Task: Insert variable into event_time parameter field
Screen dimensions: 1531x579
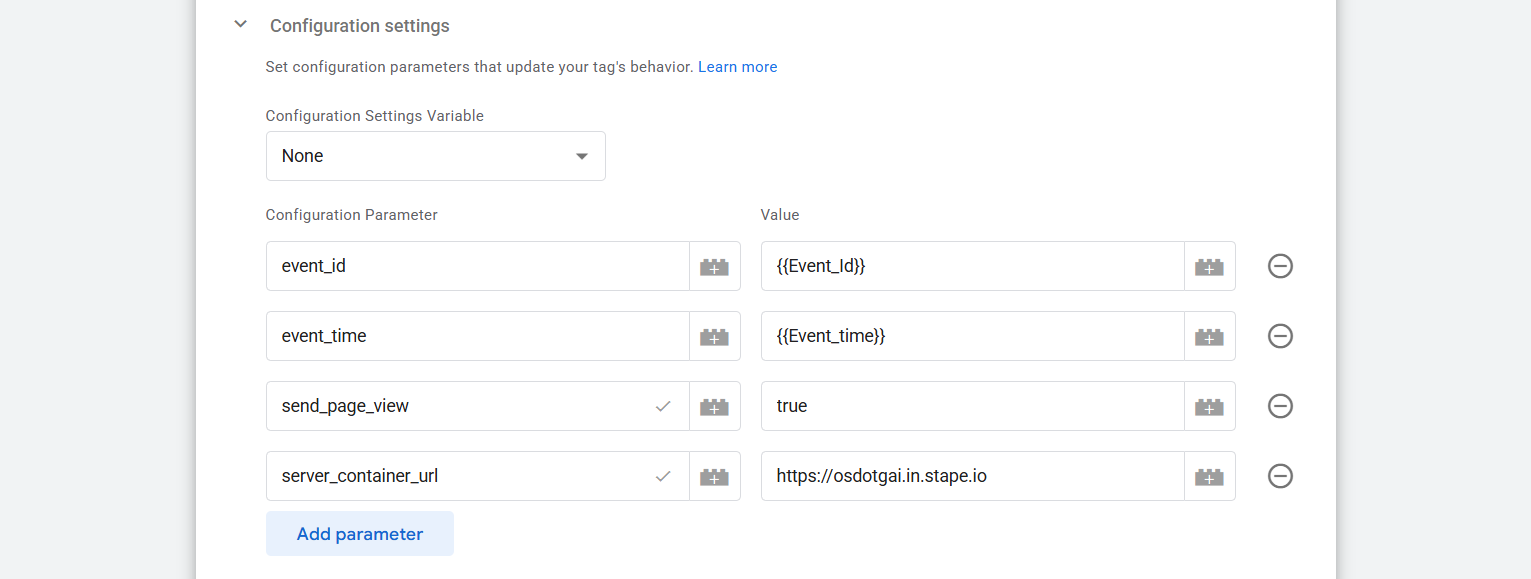Action: click(x=714, y=336)
